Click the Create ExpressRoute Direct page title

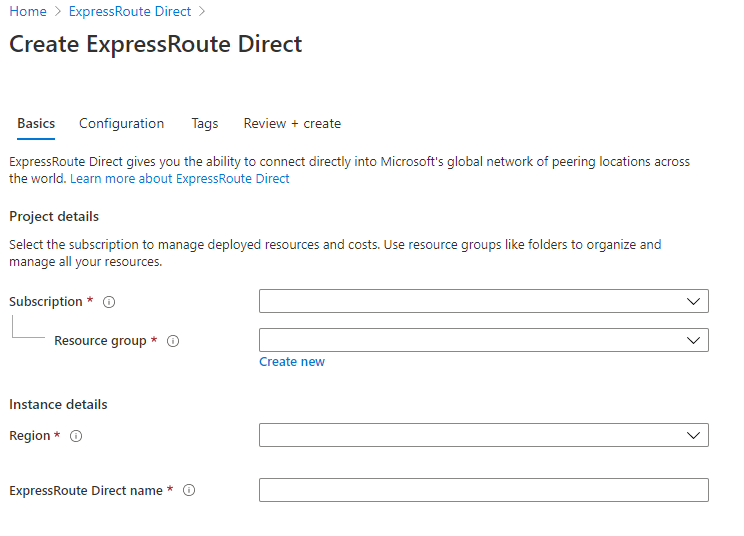(x=156, y=45)
